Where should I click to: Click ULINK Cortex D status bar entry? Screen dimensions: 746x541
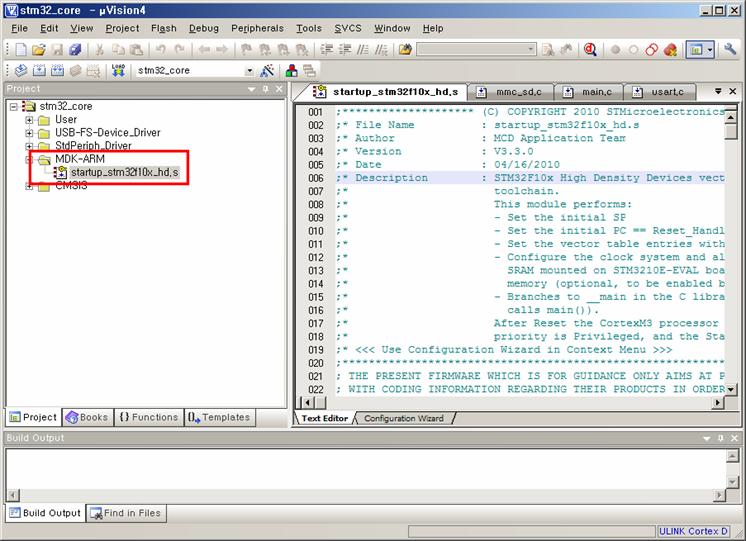[x=693, y=531]
